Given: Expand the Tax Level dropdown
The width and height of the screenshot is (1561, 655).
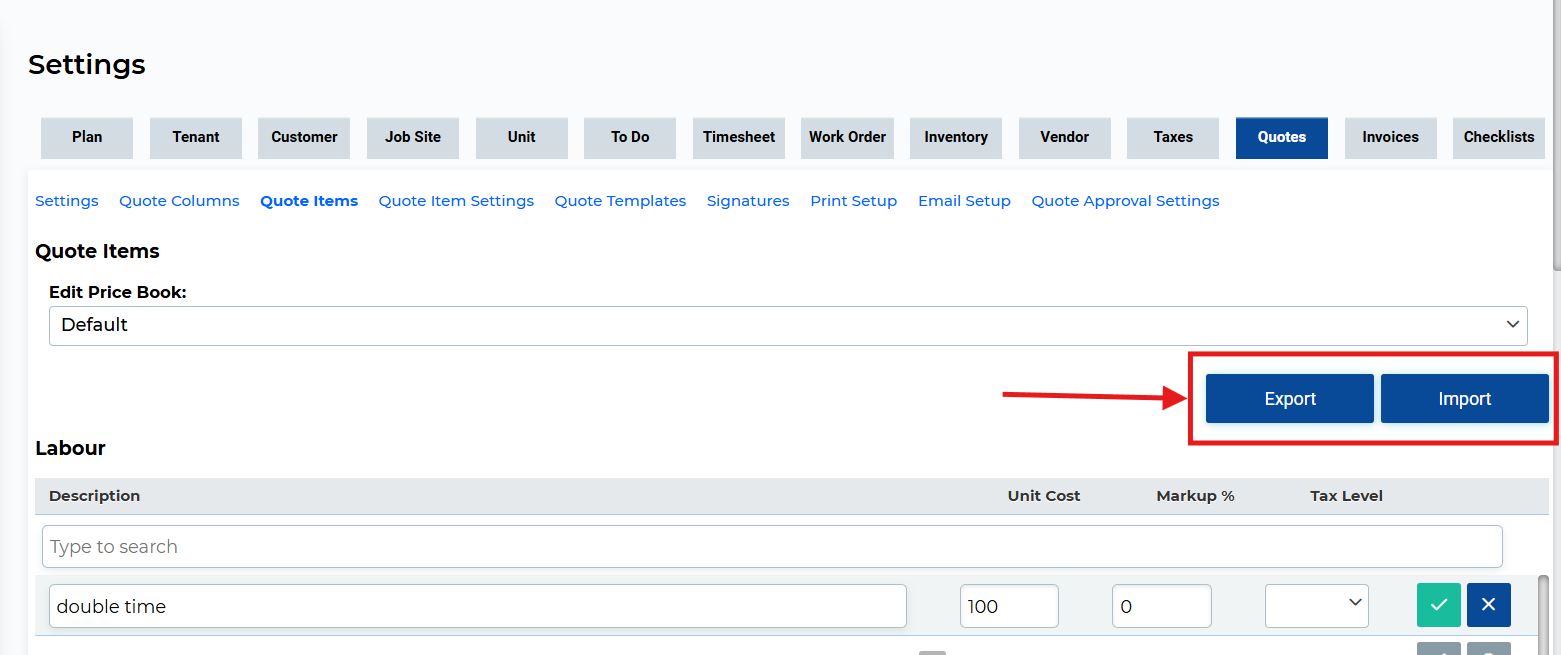Looking at the screenshot, I should pyautogui.click(x=1316, y=605).
